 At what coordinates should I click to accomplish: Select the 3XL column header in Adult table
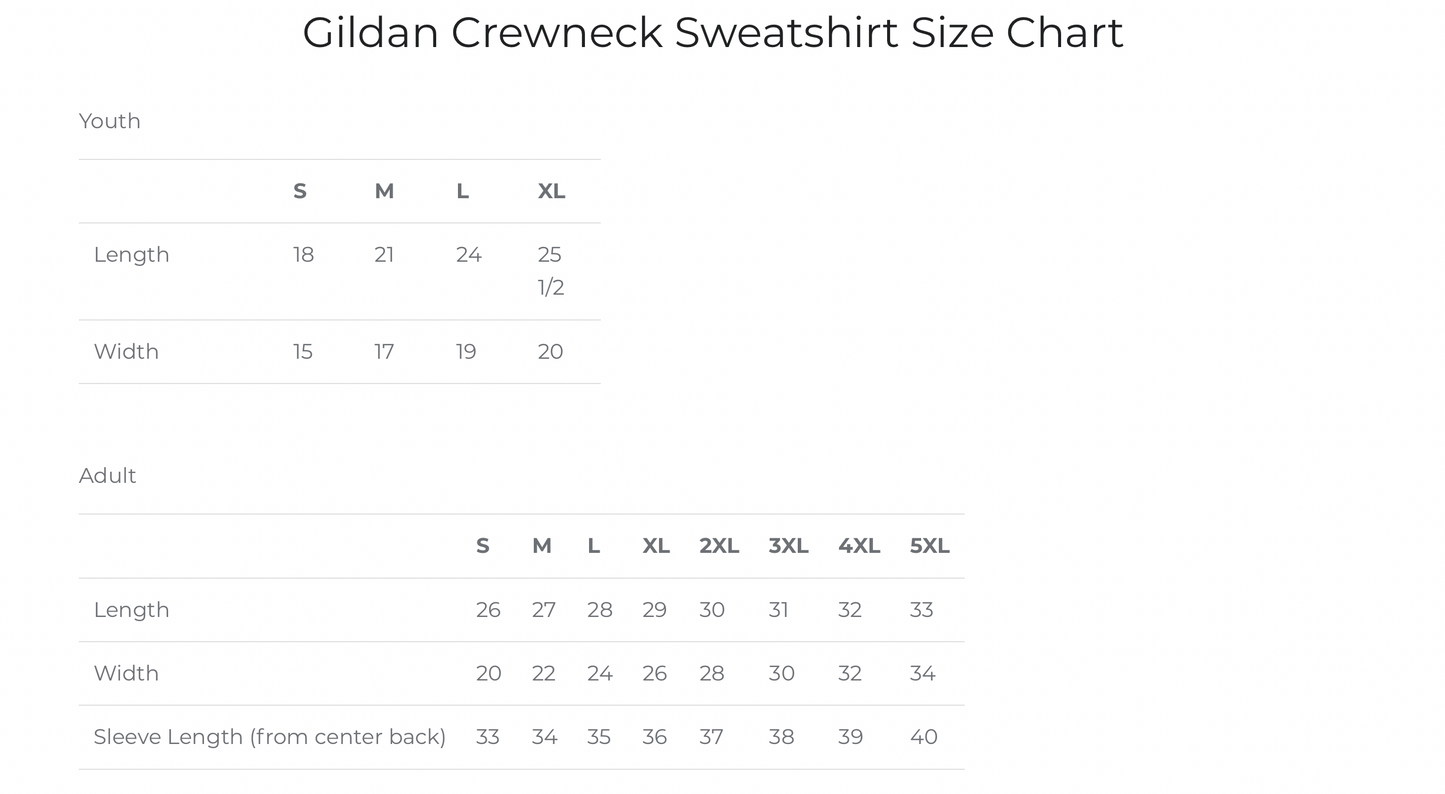[788, 546]
